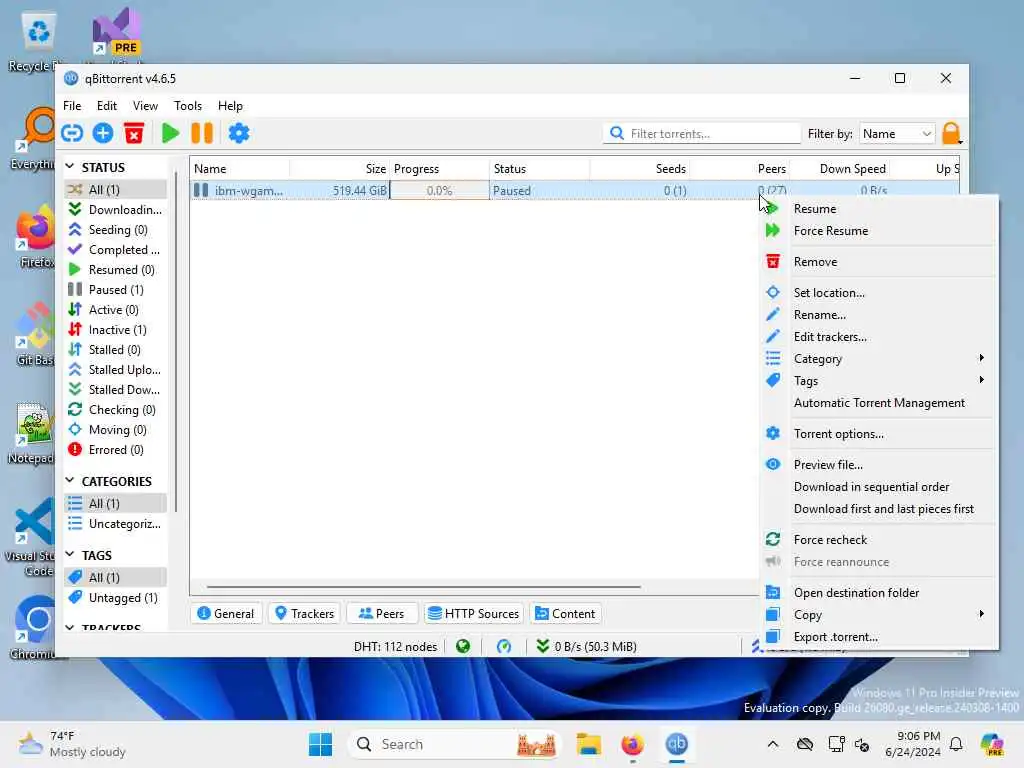The image size is (1024, 768).
Task: Click the orange Pause toolbar icon
Action: click(x=202, y=133)
